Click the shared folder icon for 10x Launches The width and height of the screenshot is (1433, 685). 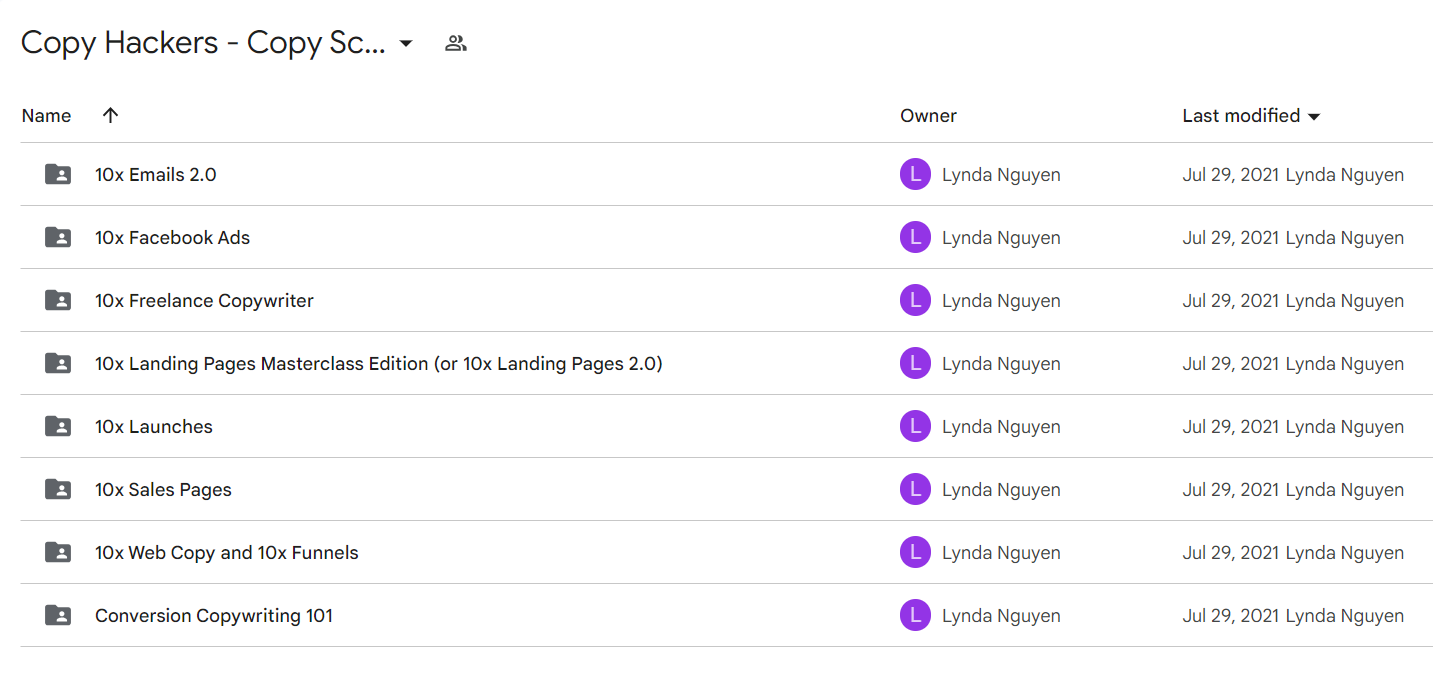point(58,426)
